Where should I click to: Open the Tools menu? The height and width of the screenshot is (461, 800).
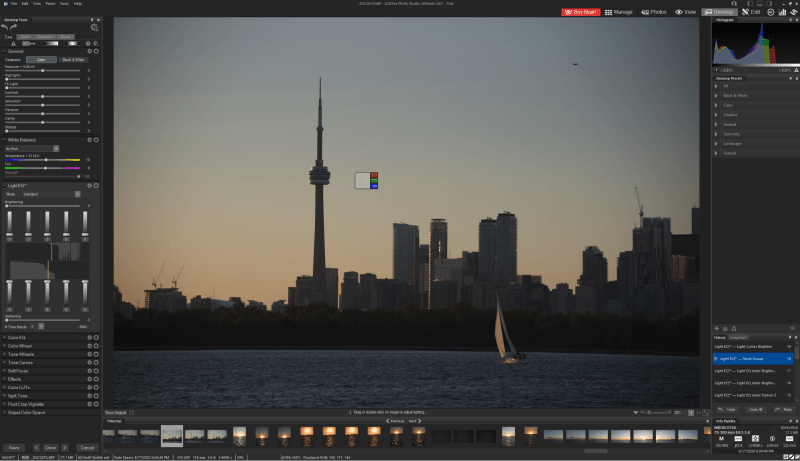coord(64,4)
